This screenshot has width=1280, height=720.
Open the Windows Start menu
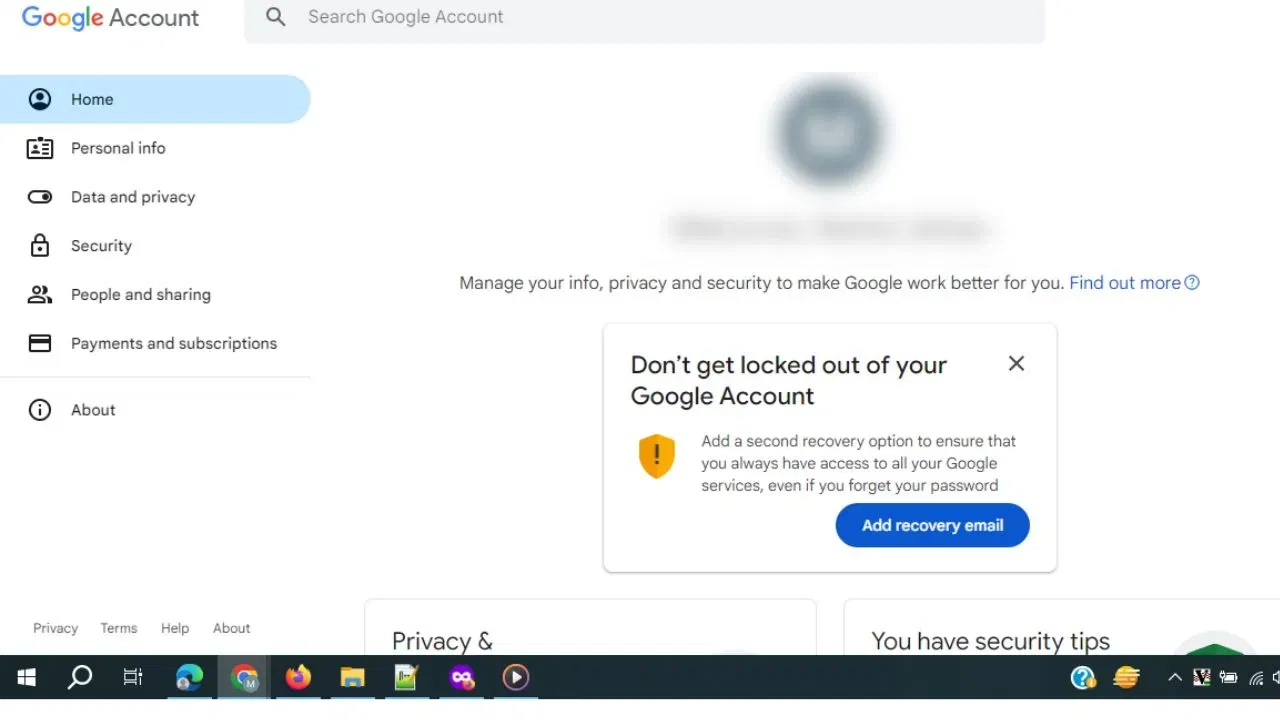coord(27,677)
